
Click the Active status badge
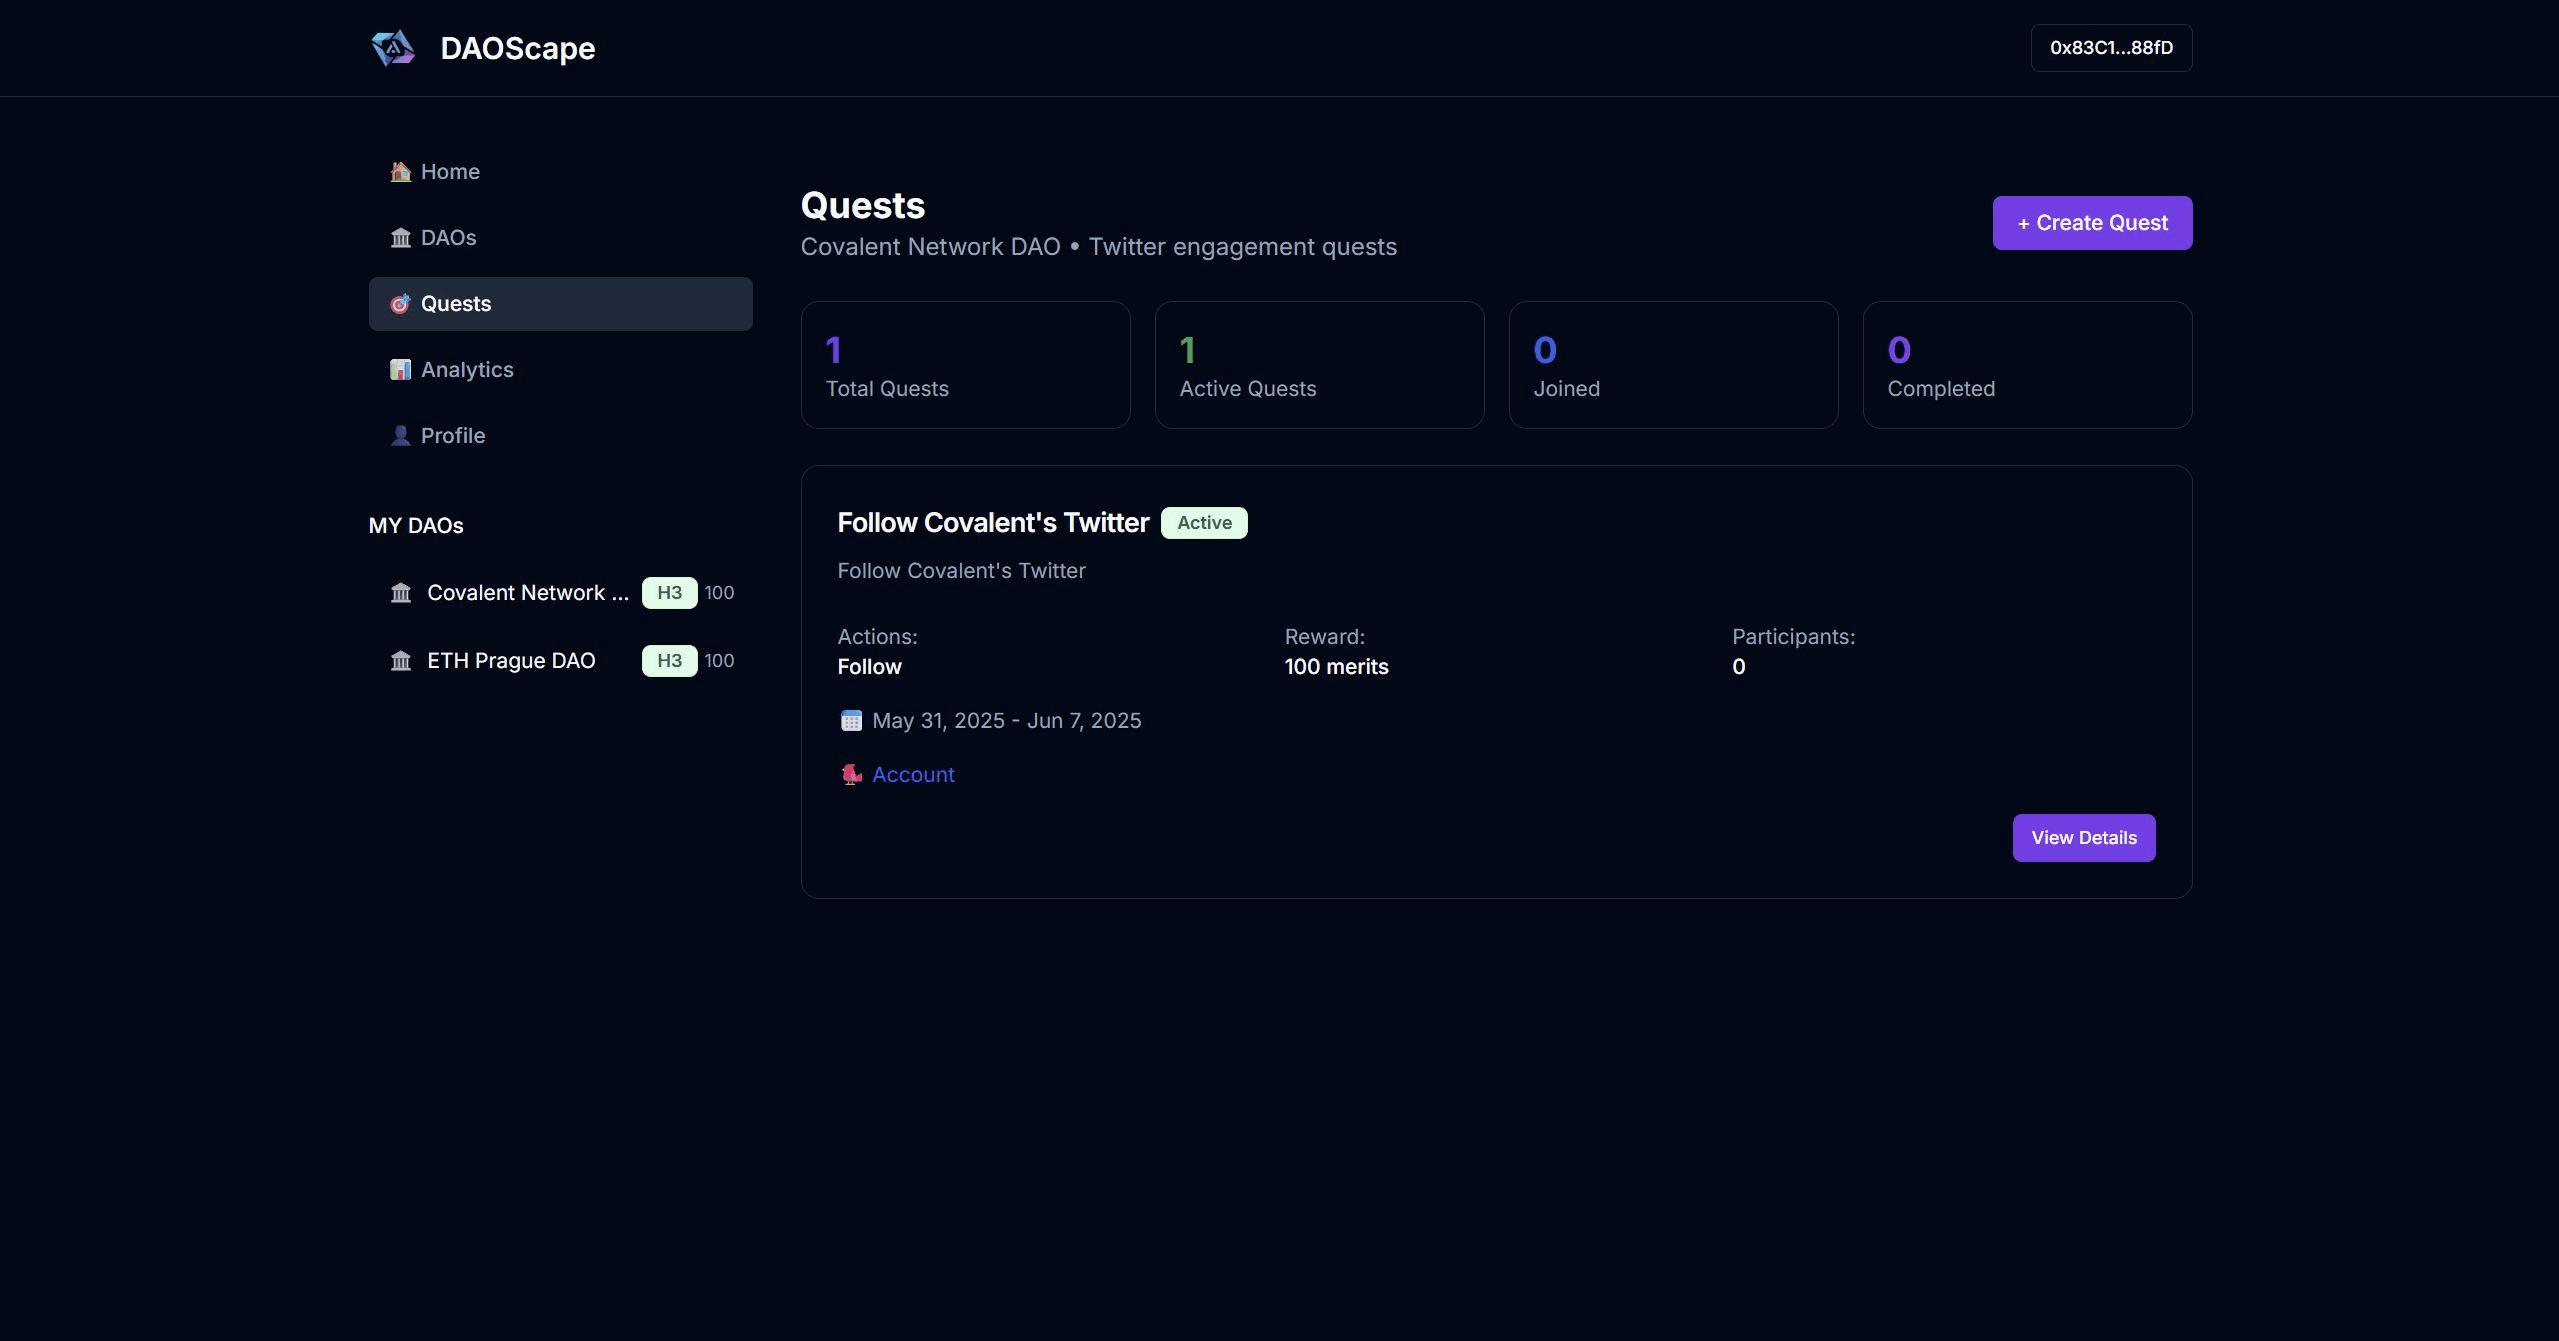(x=1204, y=523)
